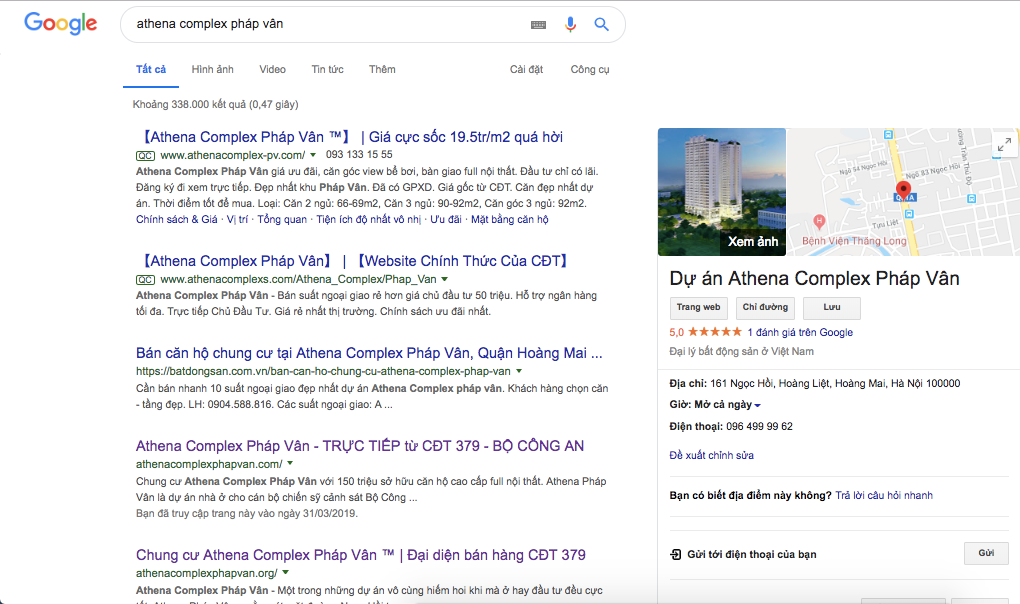Switch to the 'Hình ảnh' tab
The height and width of the screenshot is (604, 1020).
click(211, 69)
